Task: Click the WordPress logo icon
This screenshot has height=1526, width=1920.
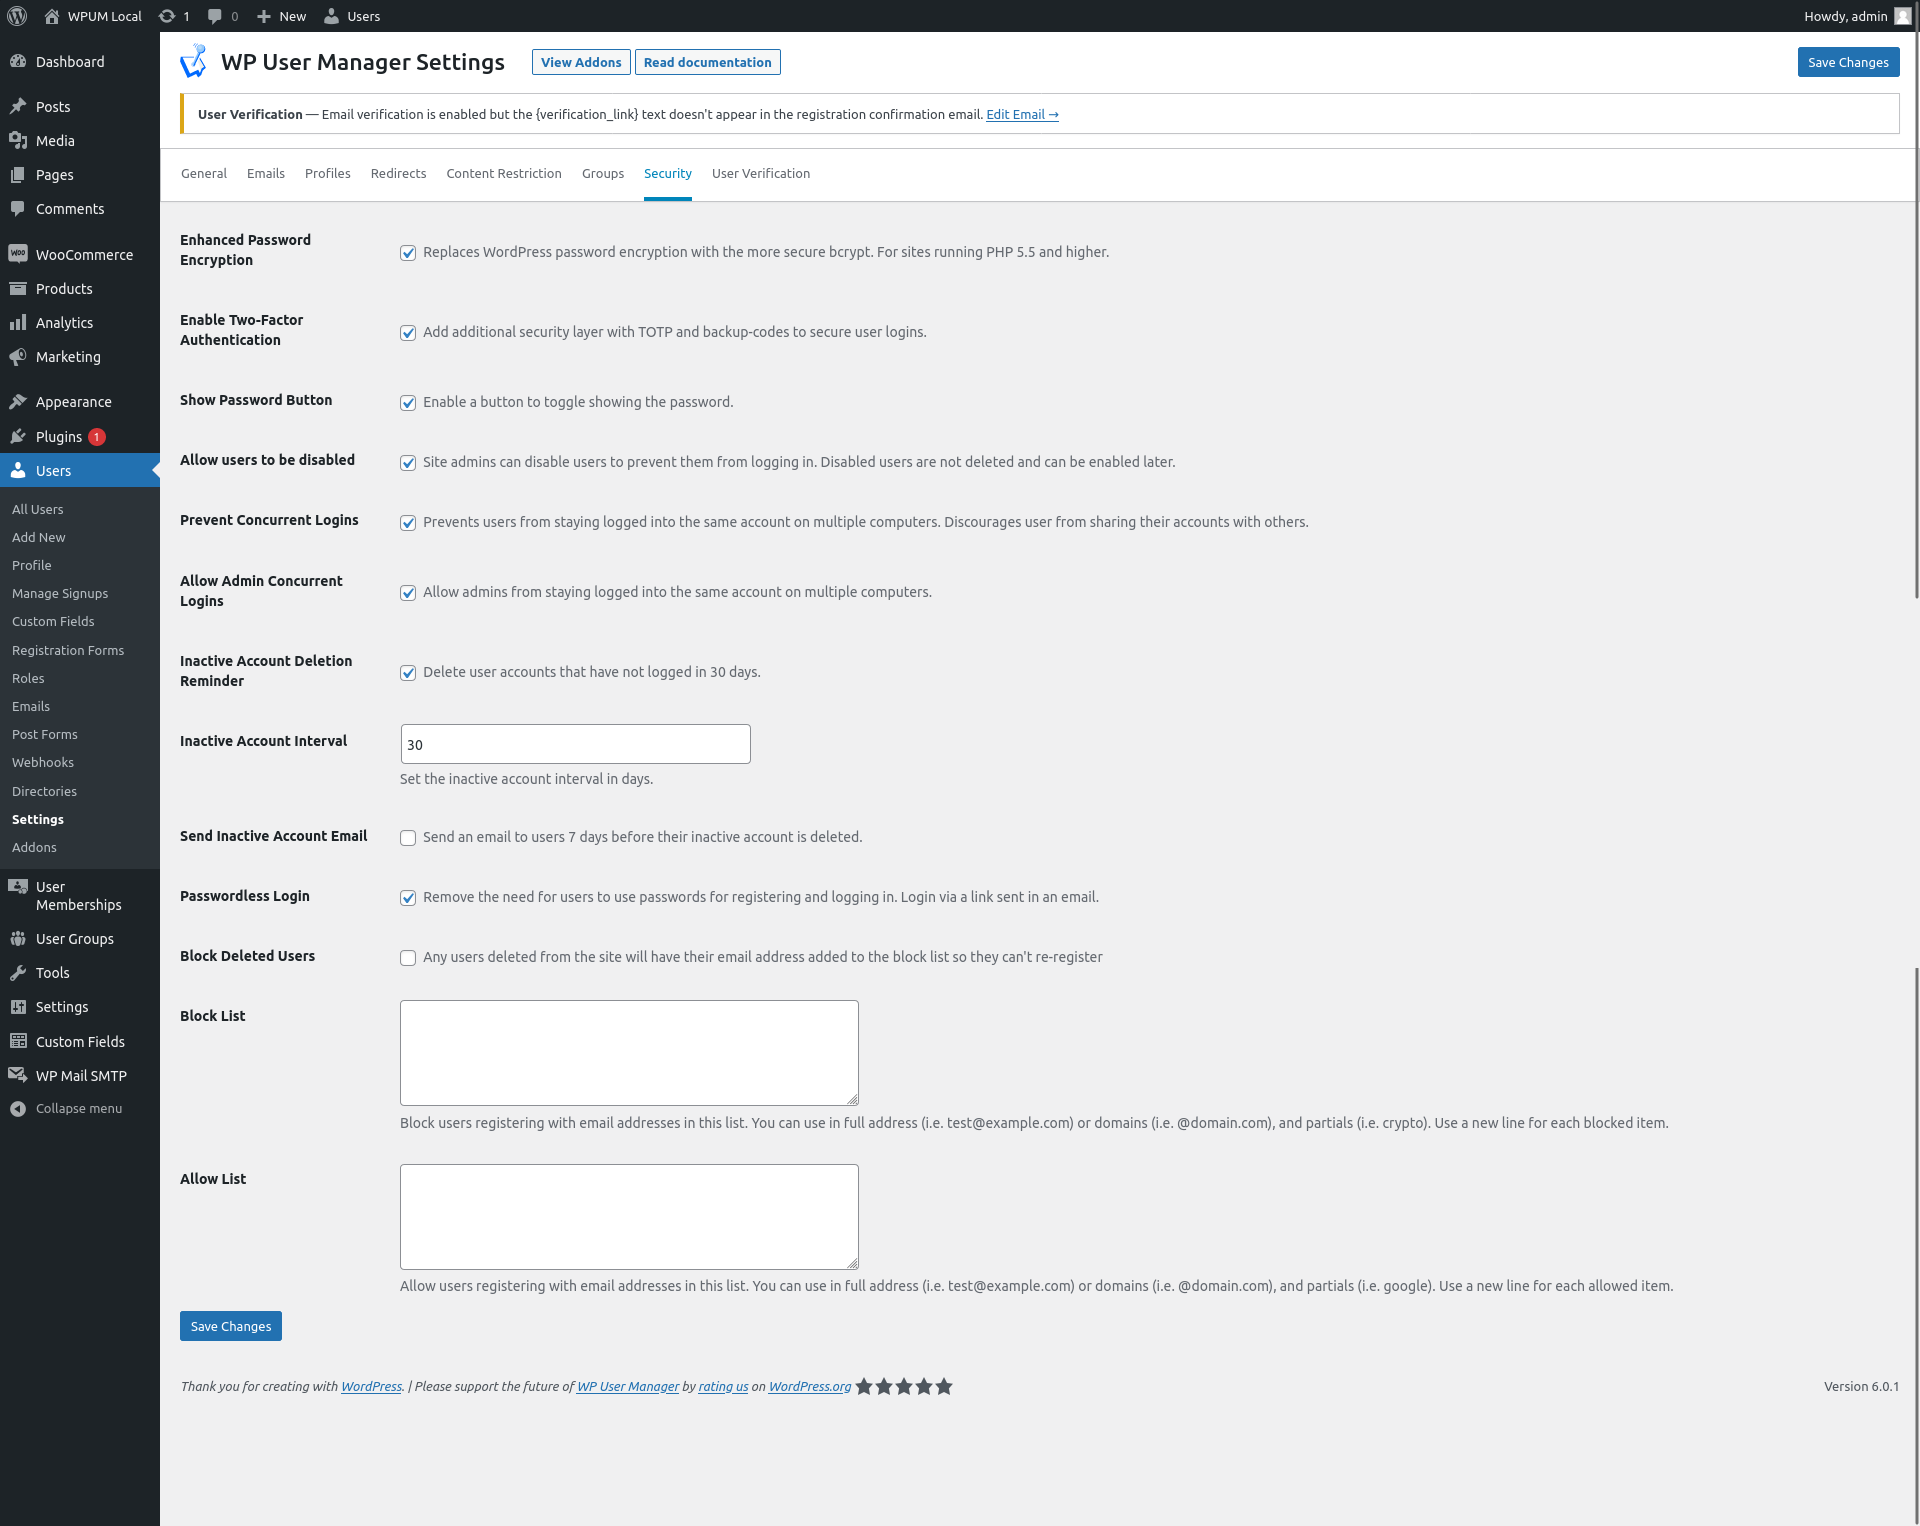Action: (17, 16)
